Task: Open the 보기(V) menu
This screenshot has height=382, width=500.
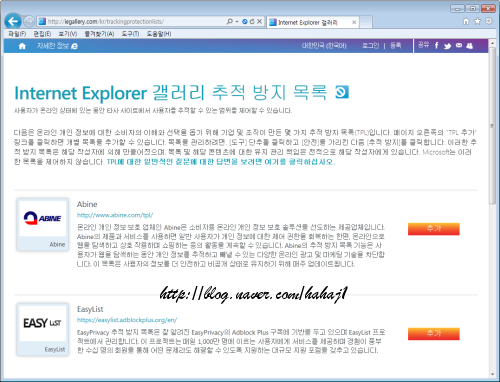Action: coord(68,34)
